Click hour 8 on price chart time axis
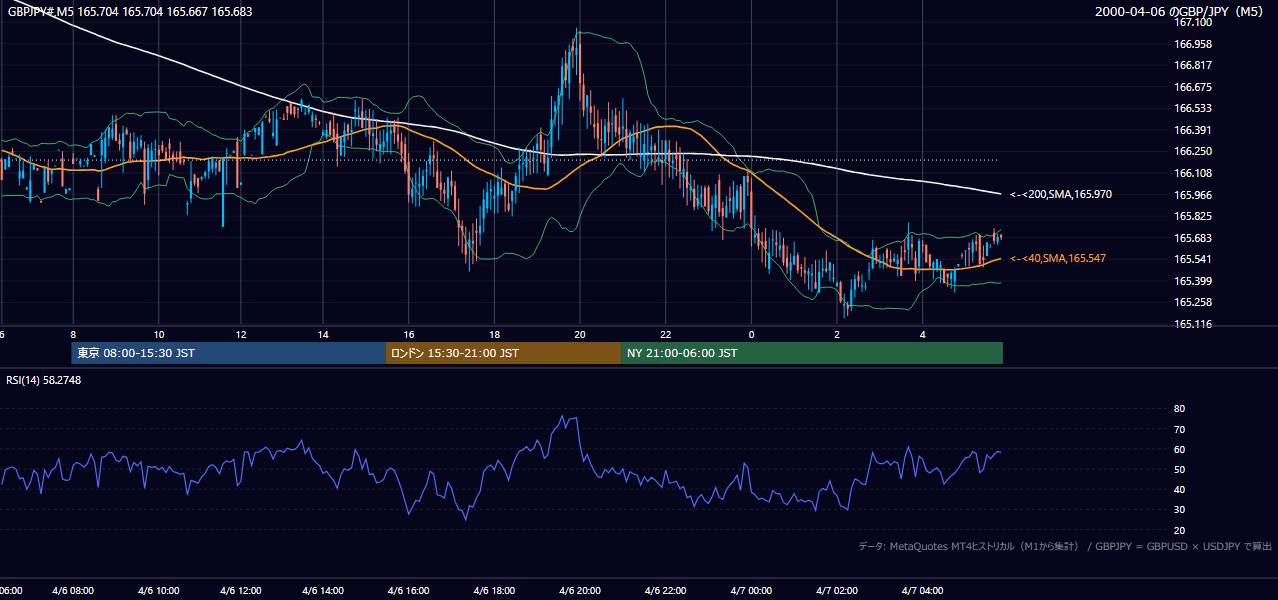The width and height of the screenshot is (1278, 600). click(x=73, y=334)
